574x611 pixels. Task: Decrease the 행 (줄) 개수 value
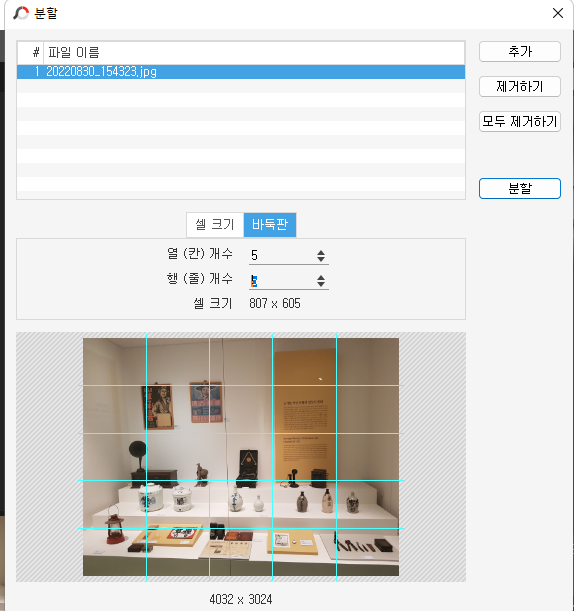coord(321,284)
